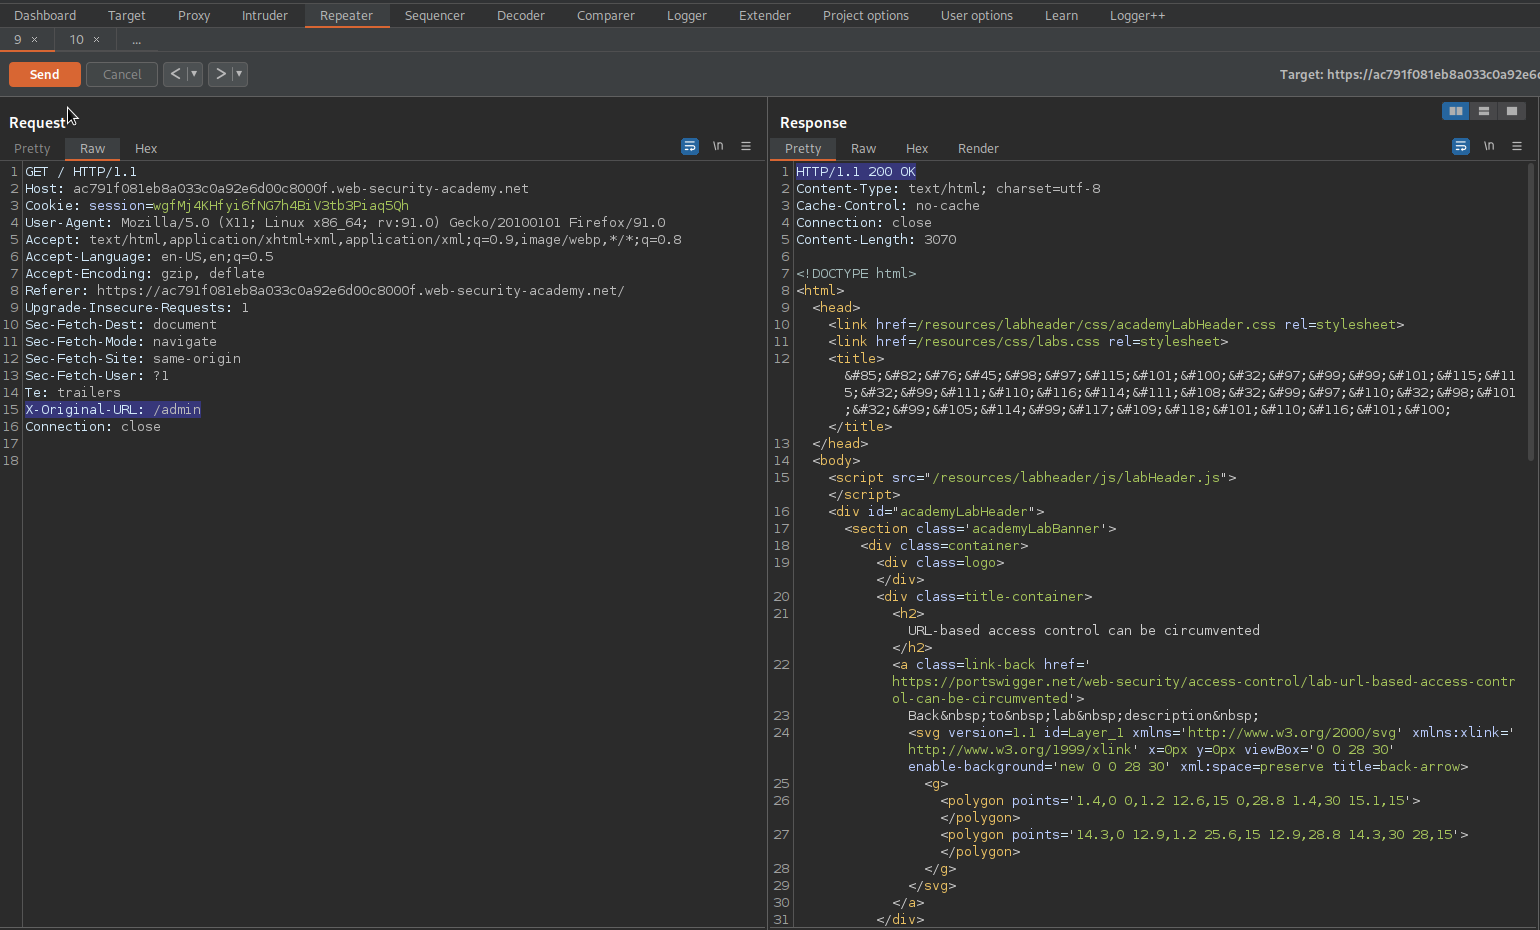Select Repeater sub-tab 9
Screen dimensions: 1540x930
click(17, 40)
